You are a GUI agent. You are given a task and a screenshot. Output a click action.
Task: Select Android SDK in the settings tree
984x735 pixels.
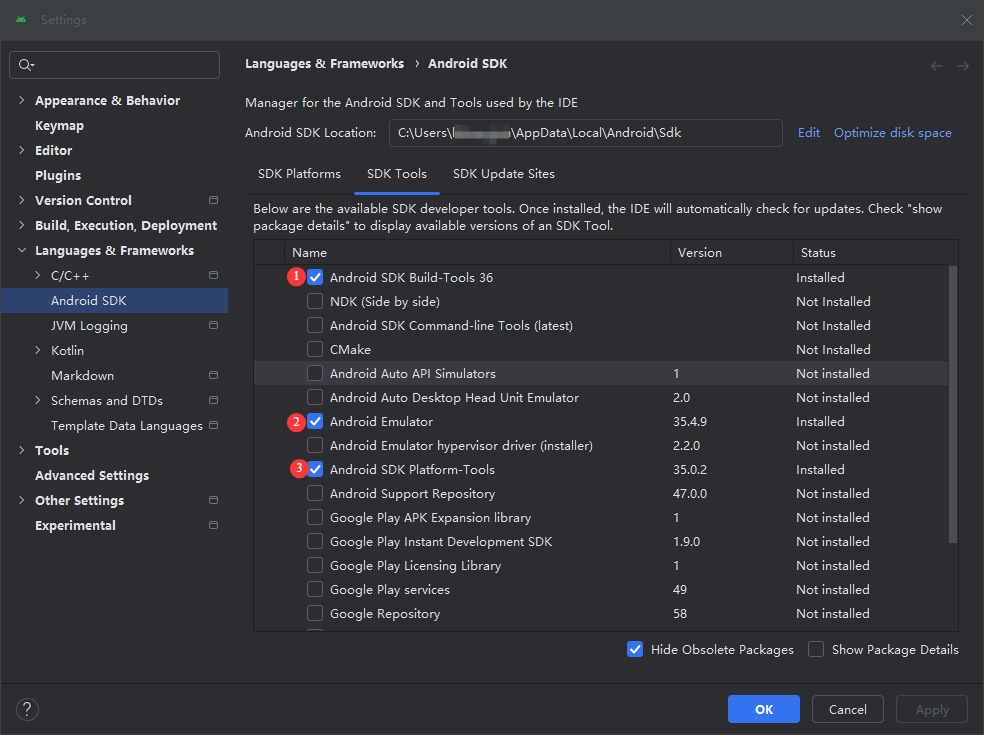pos(114,301)
